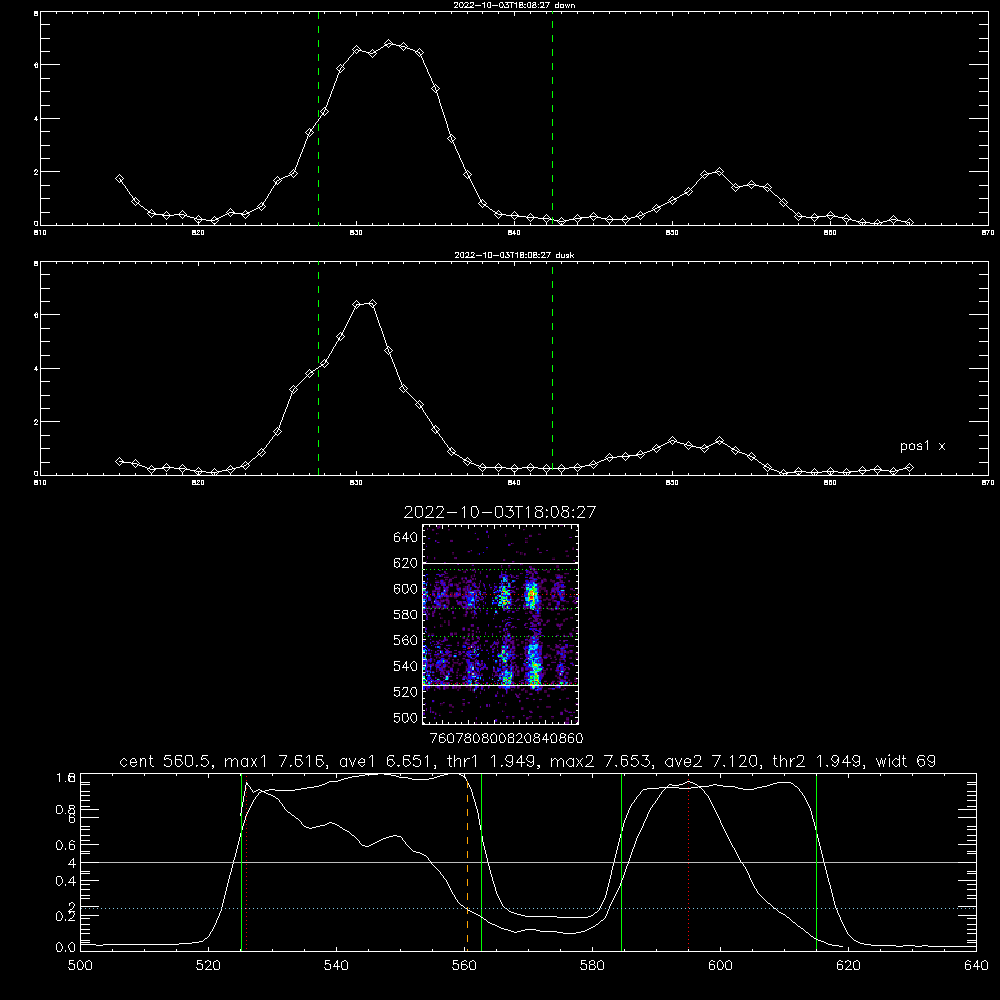Select right green dashed line in dawn plot
The width and height of the screenshot is (1000, 1000).
(552, 118)
